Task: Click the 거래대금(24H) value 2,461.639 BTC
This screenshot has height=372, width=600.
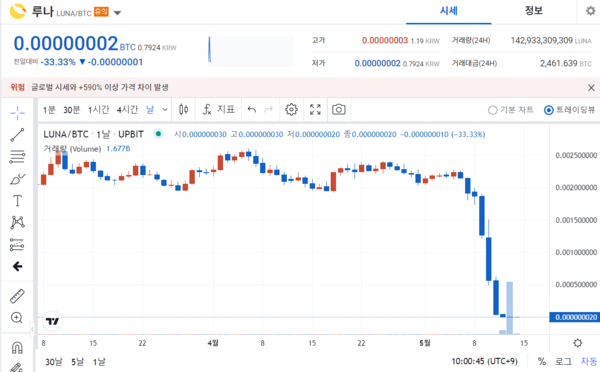Action: [566, 64]
